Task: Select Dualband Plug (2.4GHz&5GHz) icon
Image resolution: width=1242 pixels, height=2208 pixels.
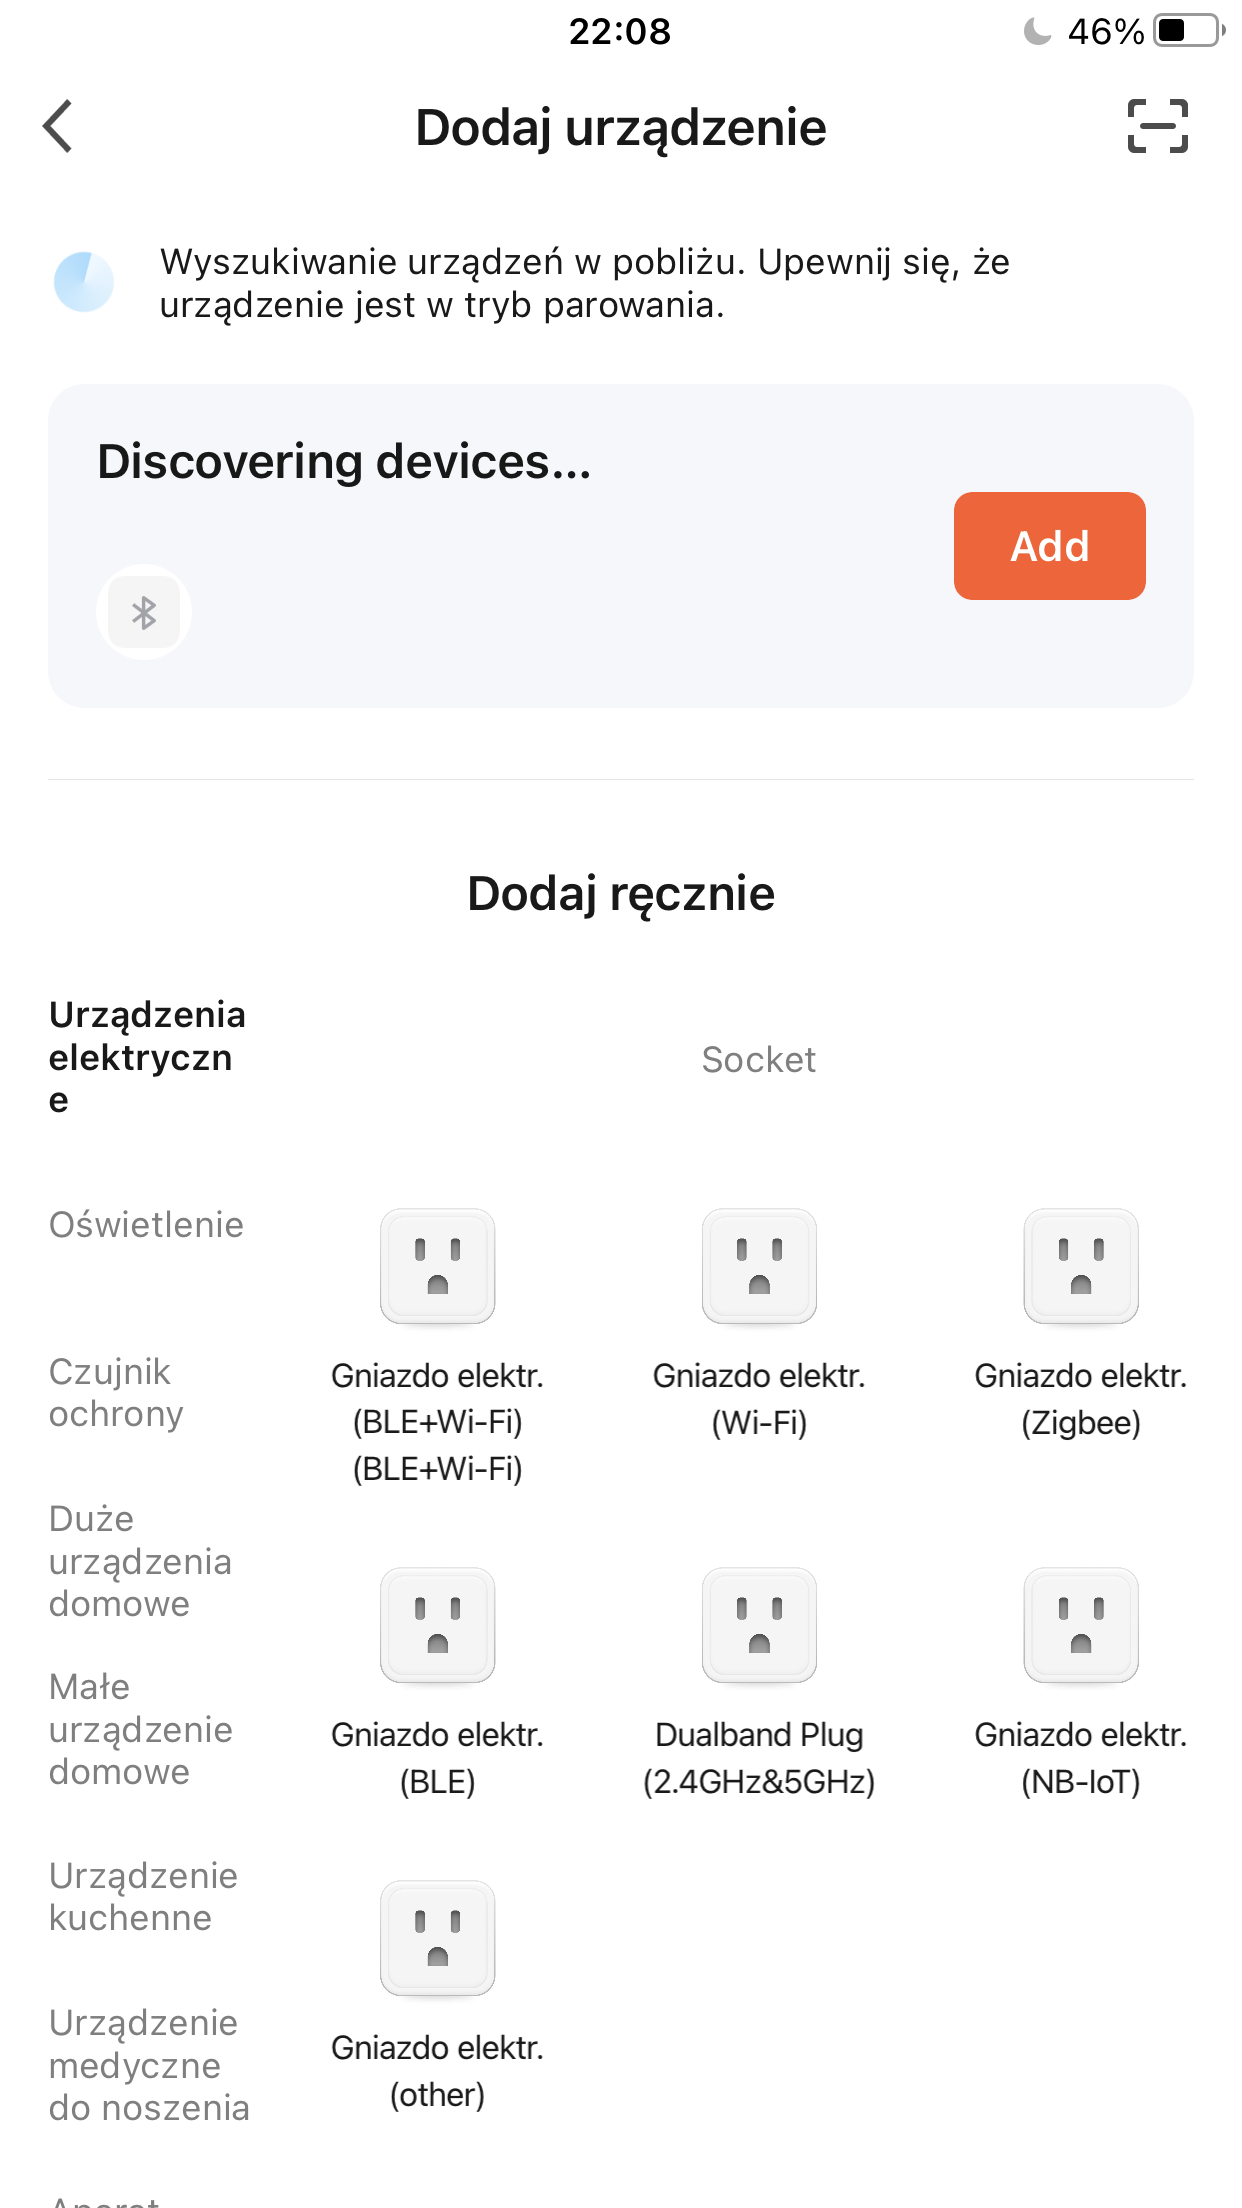Action: [759, 1625]
